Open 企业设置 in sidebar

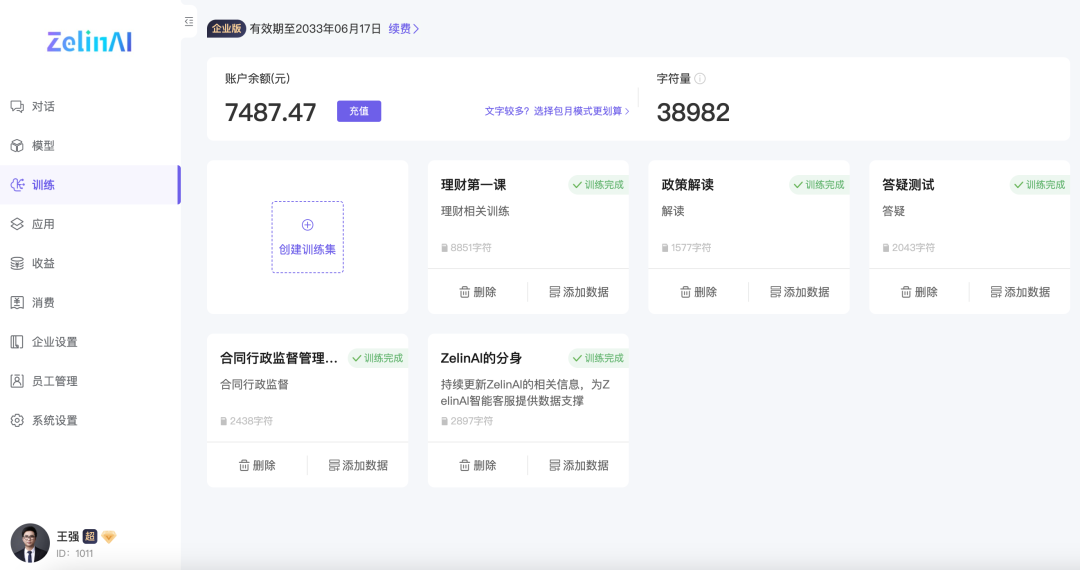click(90, 341)
